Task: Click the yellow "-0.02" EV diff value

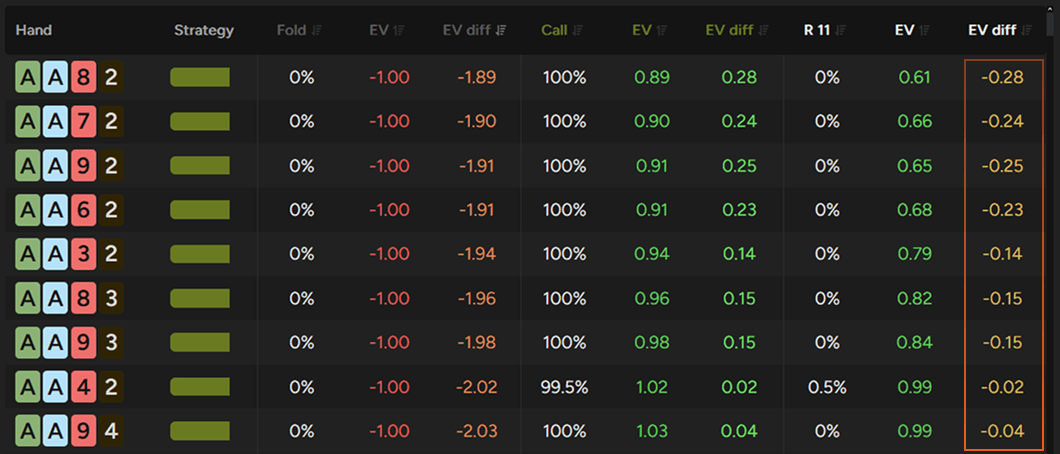Action: [x=1003, y=388]
